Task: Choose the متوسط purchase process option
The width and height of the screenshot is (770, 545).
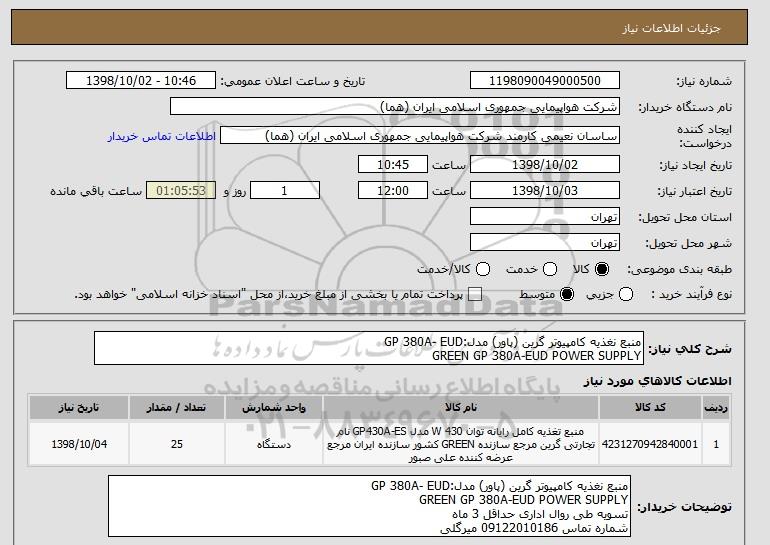Action: [567, 295]
